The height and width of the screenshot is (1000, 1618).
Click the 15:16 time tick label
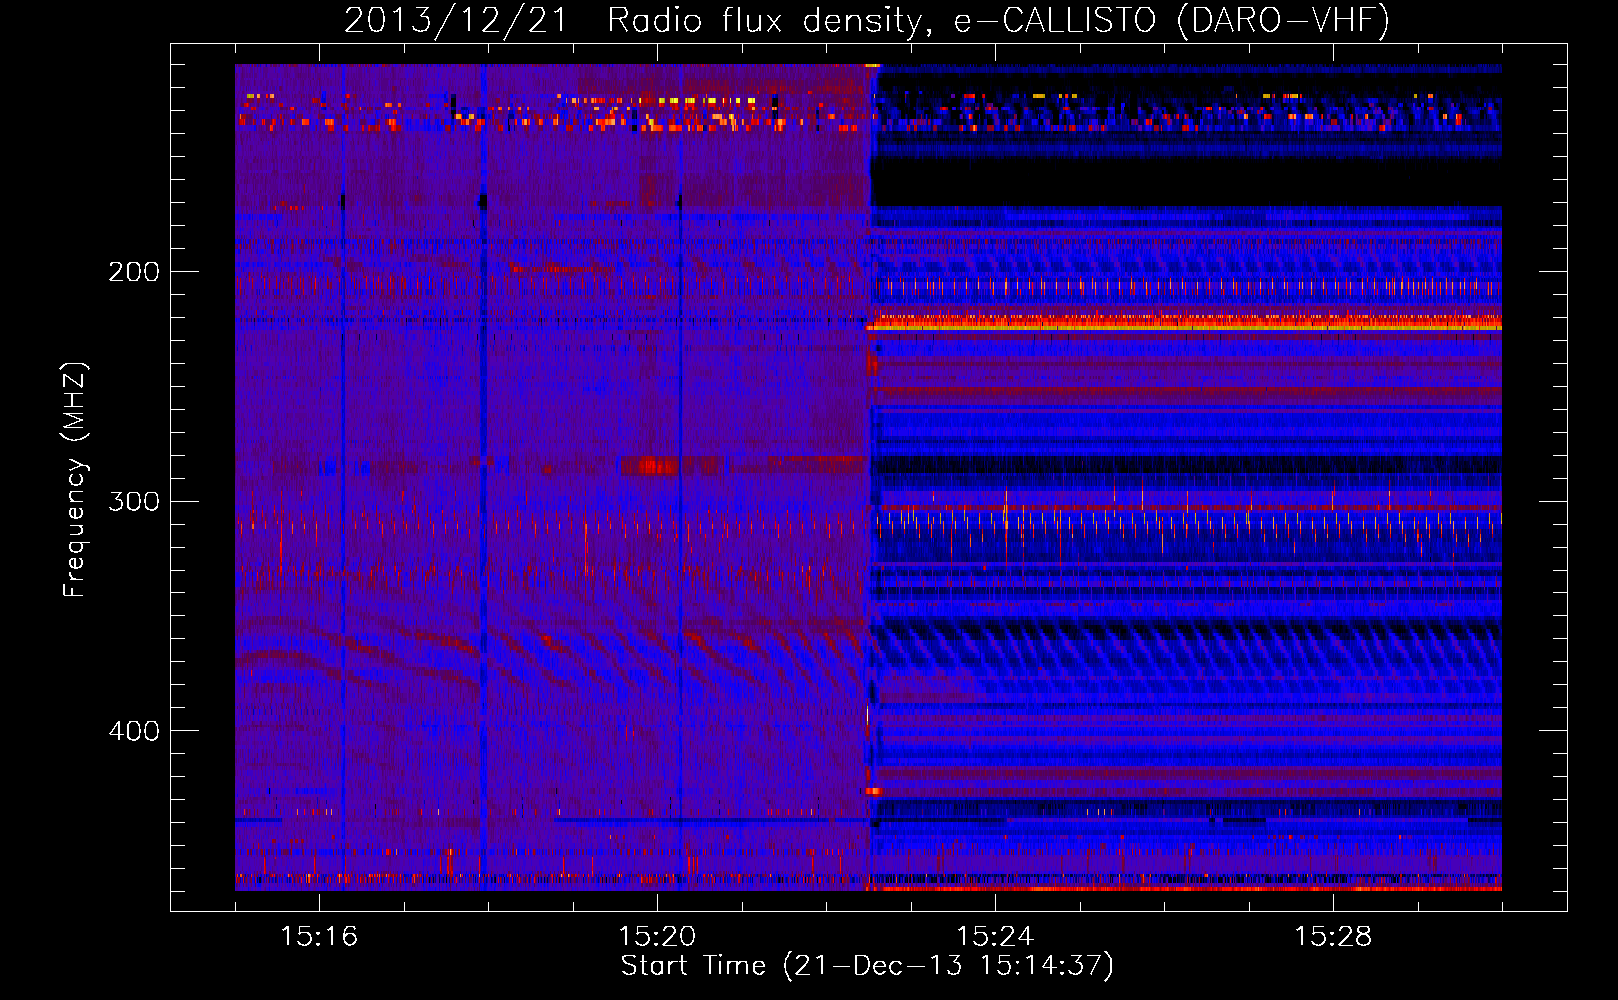coord(319,937)
